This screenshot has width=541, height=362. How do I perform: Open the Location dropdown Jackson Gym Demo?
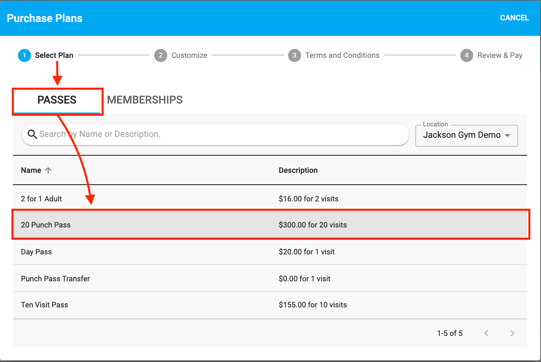tap(466, 135)
